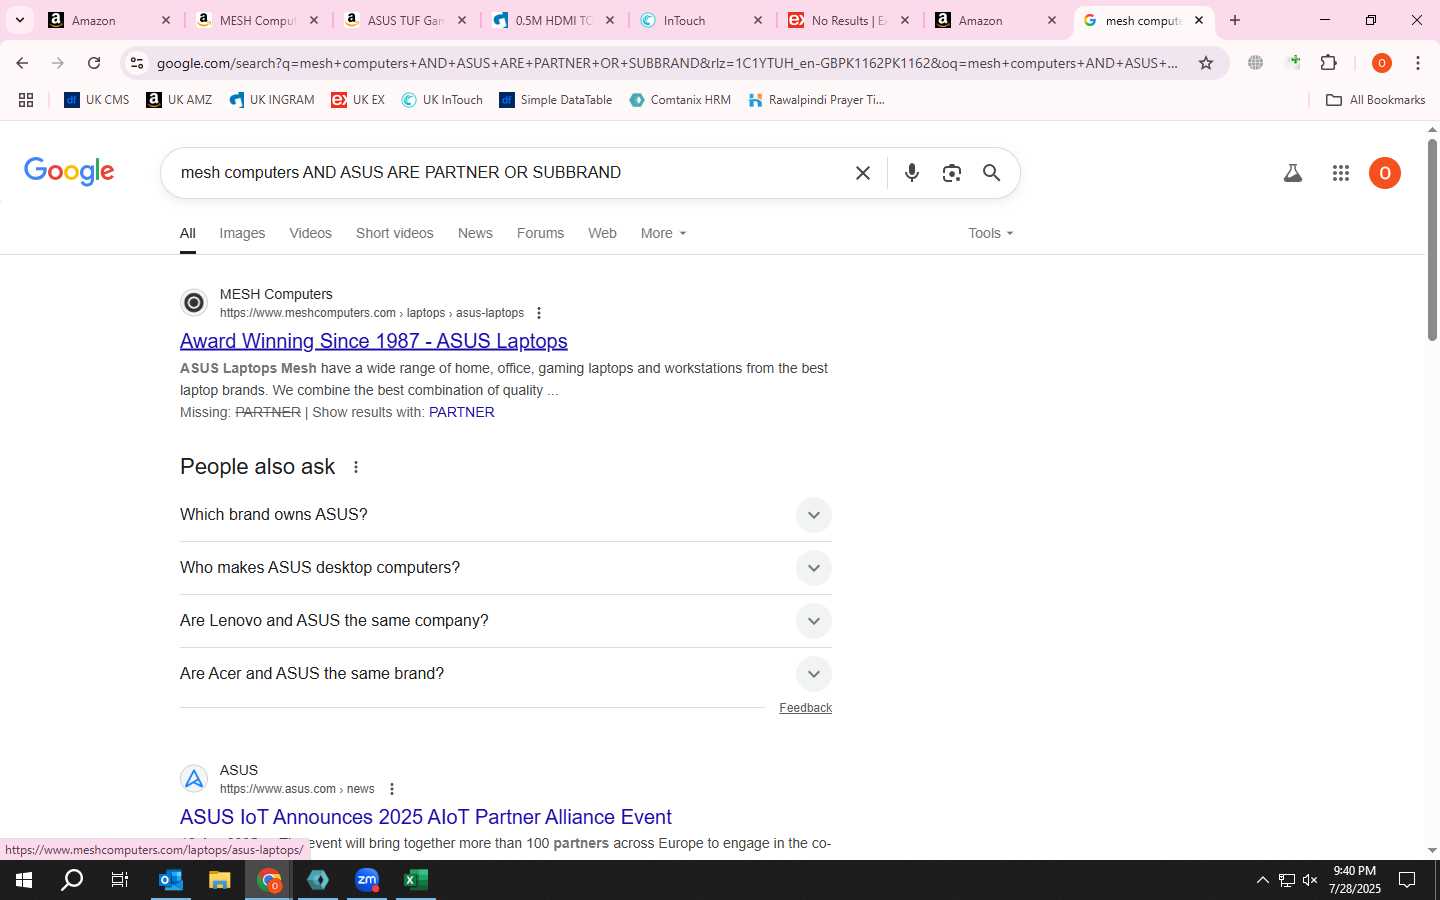
Task: Open Excel from the taskbar
Action: pos(416,880)
